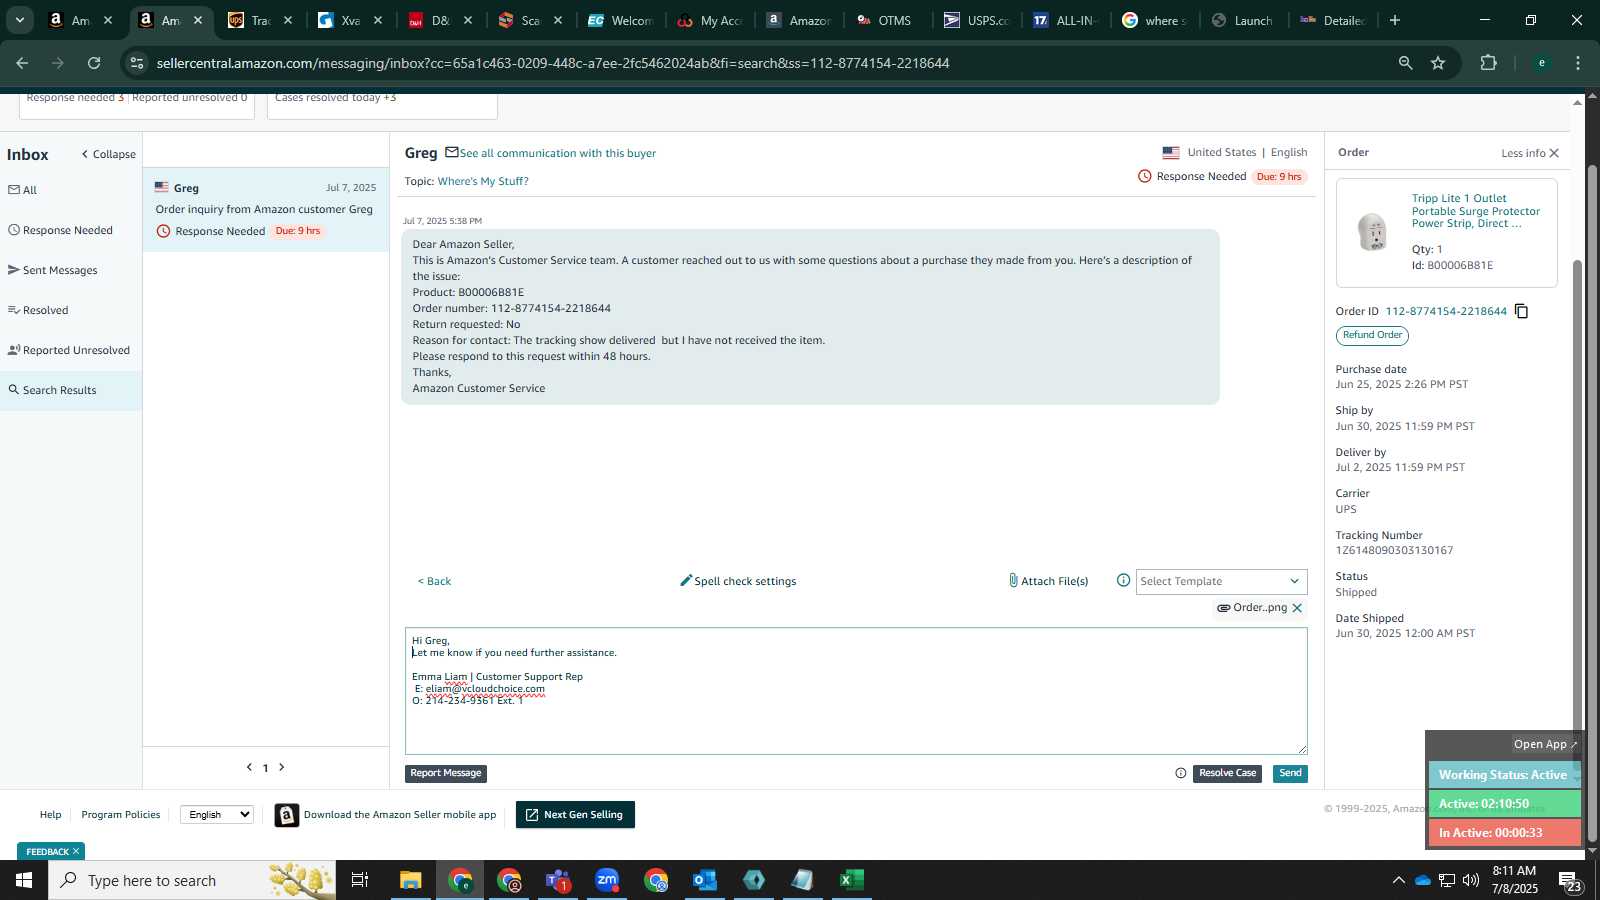Screen dimensions: 1600x900
Task: Open Outlook from the taskbar
Action: [705, 880]
